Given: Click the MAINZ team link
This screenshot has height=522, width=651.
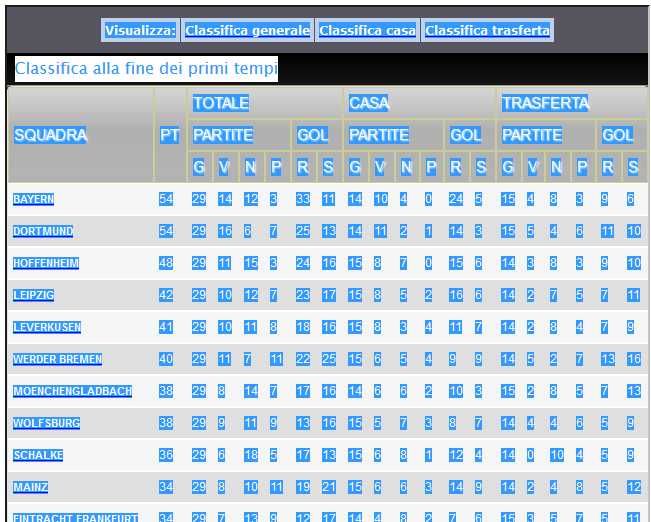Looking at the screenshot, I should [30, 487].
